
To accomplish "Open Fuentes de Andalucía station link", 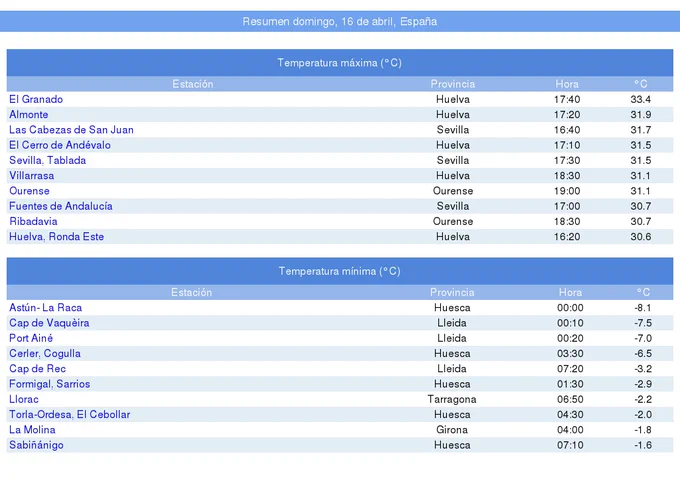I will tap(61, 206).
